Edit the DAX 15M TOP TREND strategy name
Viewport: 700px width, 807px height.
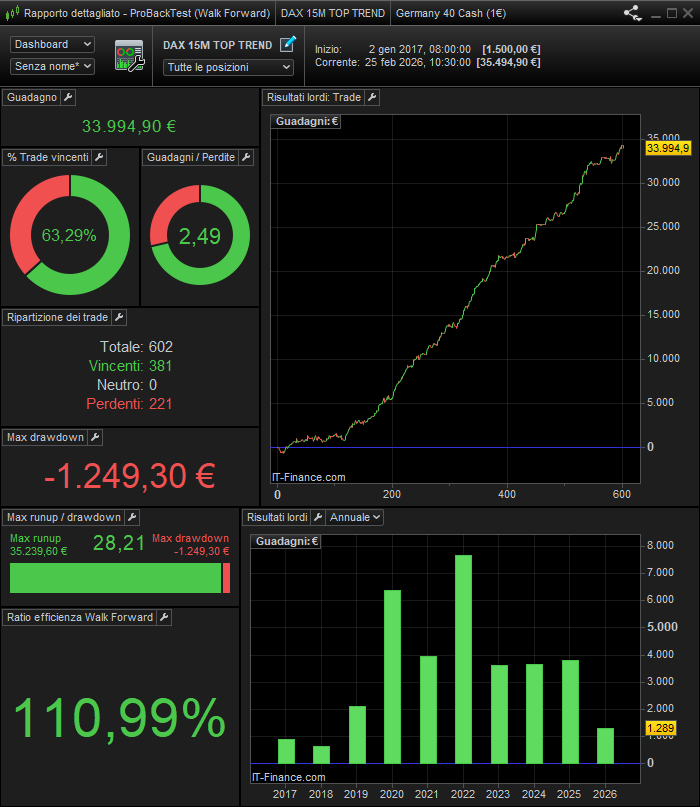pyautogui.click(x=289, y=44)
